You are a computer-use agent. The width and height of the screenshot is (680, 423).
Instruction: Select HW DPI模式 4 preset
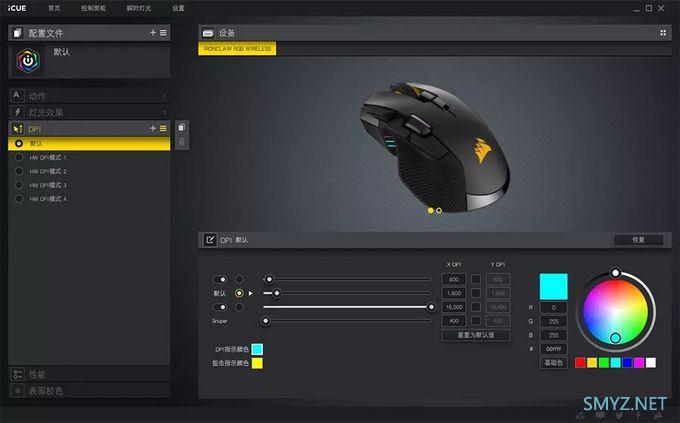[89, 199]
